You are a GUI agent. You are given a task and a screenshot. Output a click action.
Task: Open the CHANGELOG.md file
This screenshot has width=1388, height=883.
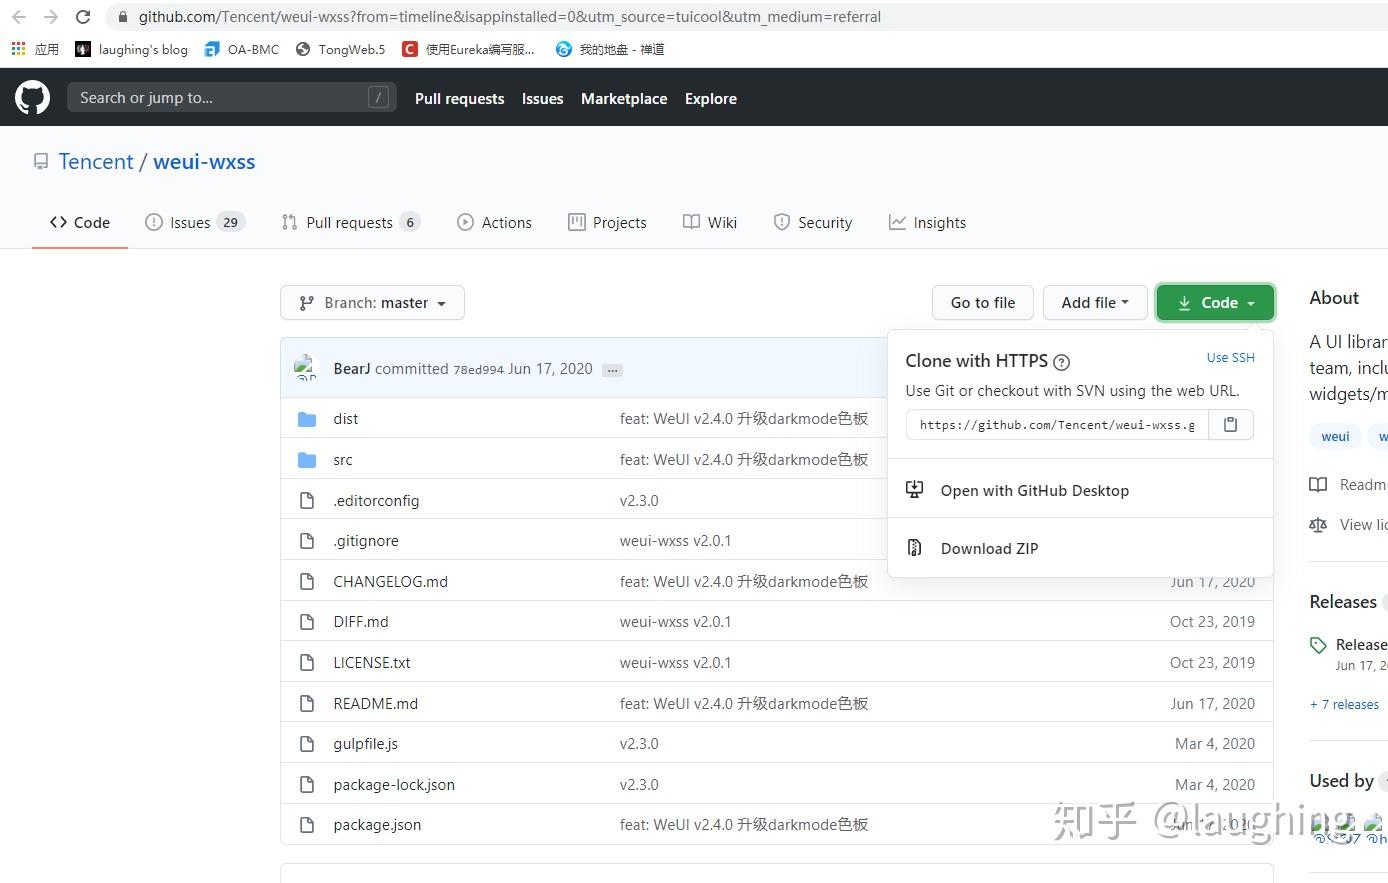click(x=391, y=582)
